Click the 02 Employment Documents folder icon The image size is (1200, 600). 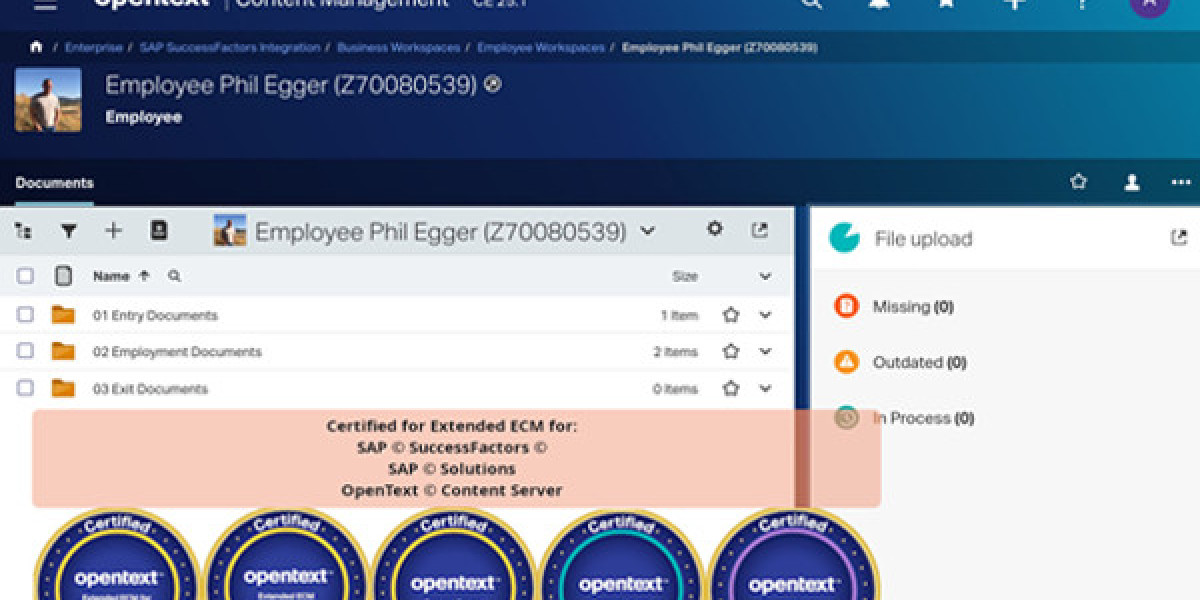(x=63, y=351)
